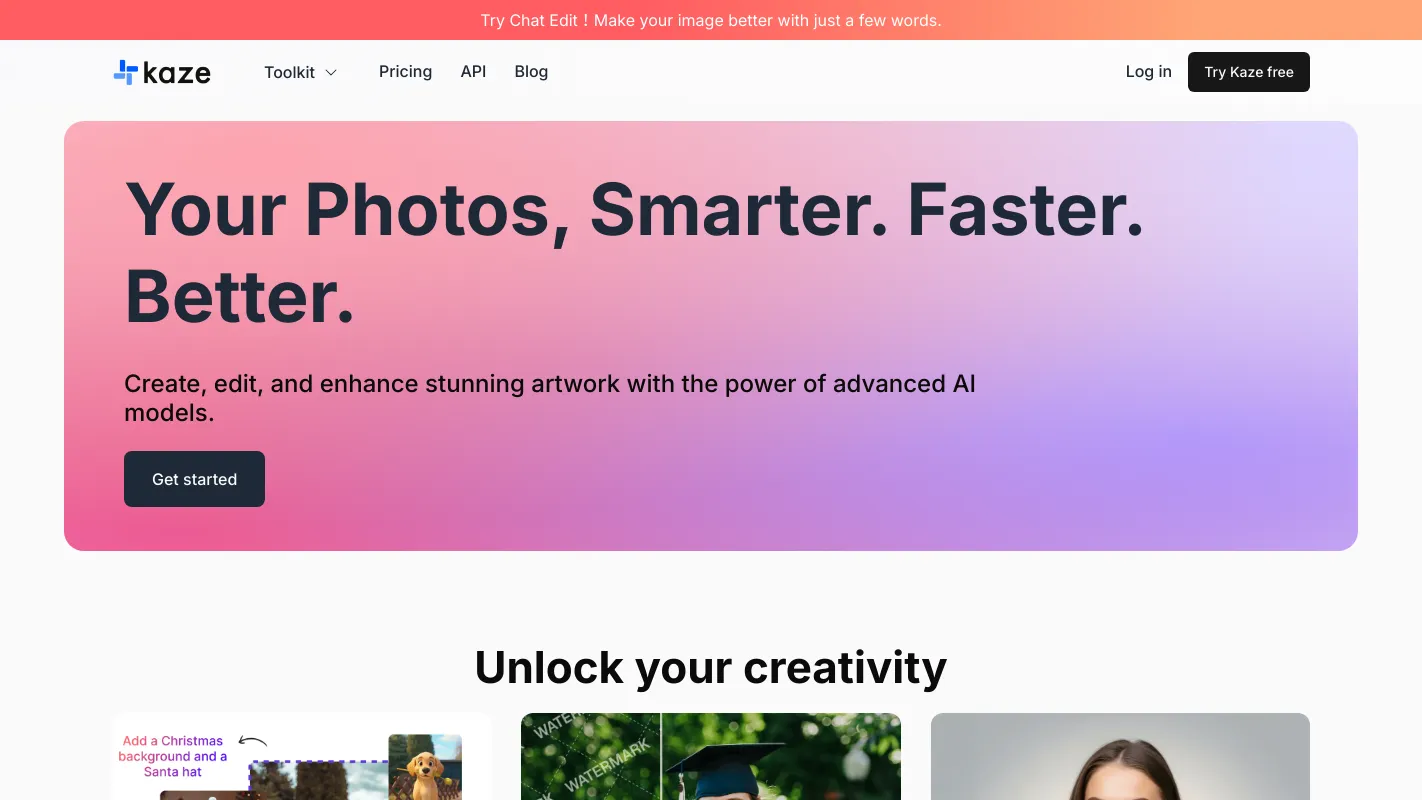The height and width of the screenshot is (800, 1422).
Task: Open the Try Chat Edit banner
Action: [x=711, y=20]
